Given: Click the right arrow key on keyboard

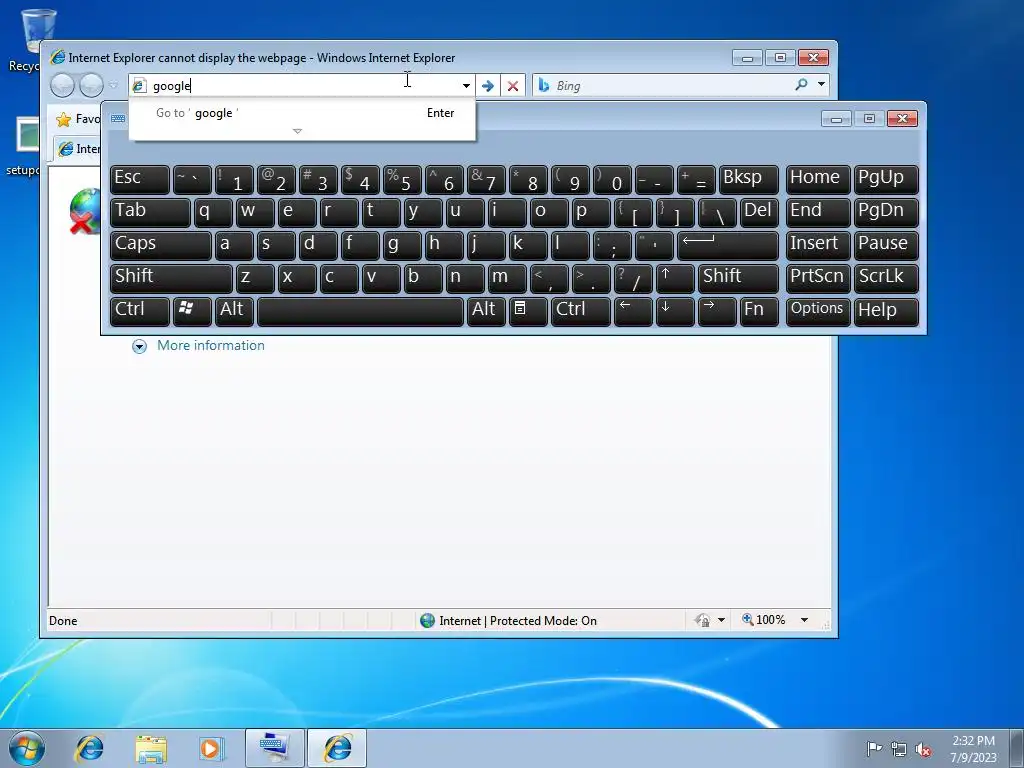Looking at the screenshot, I should [x=716, y=310].
